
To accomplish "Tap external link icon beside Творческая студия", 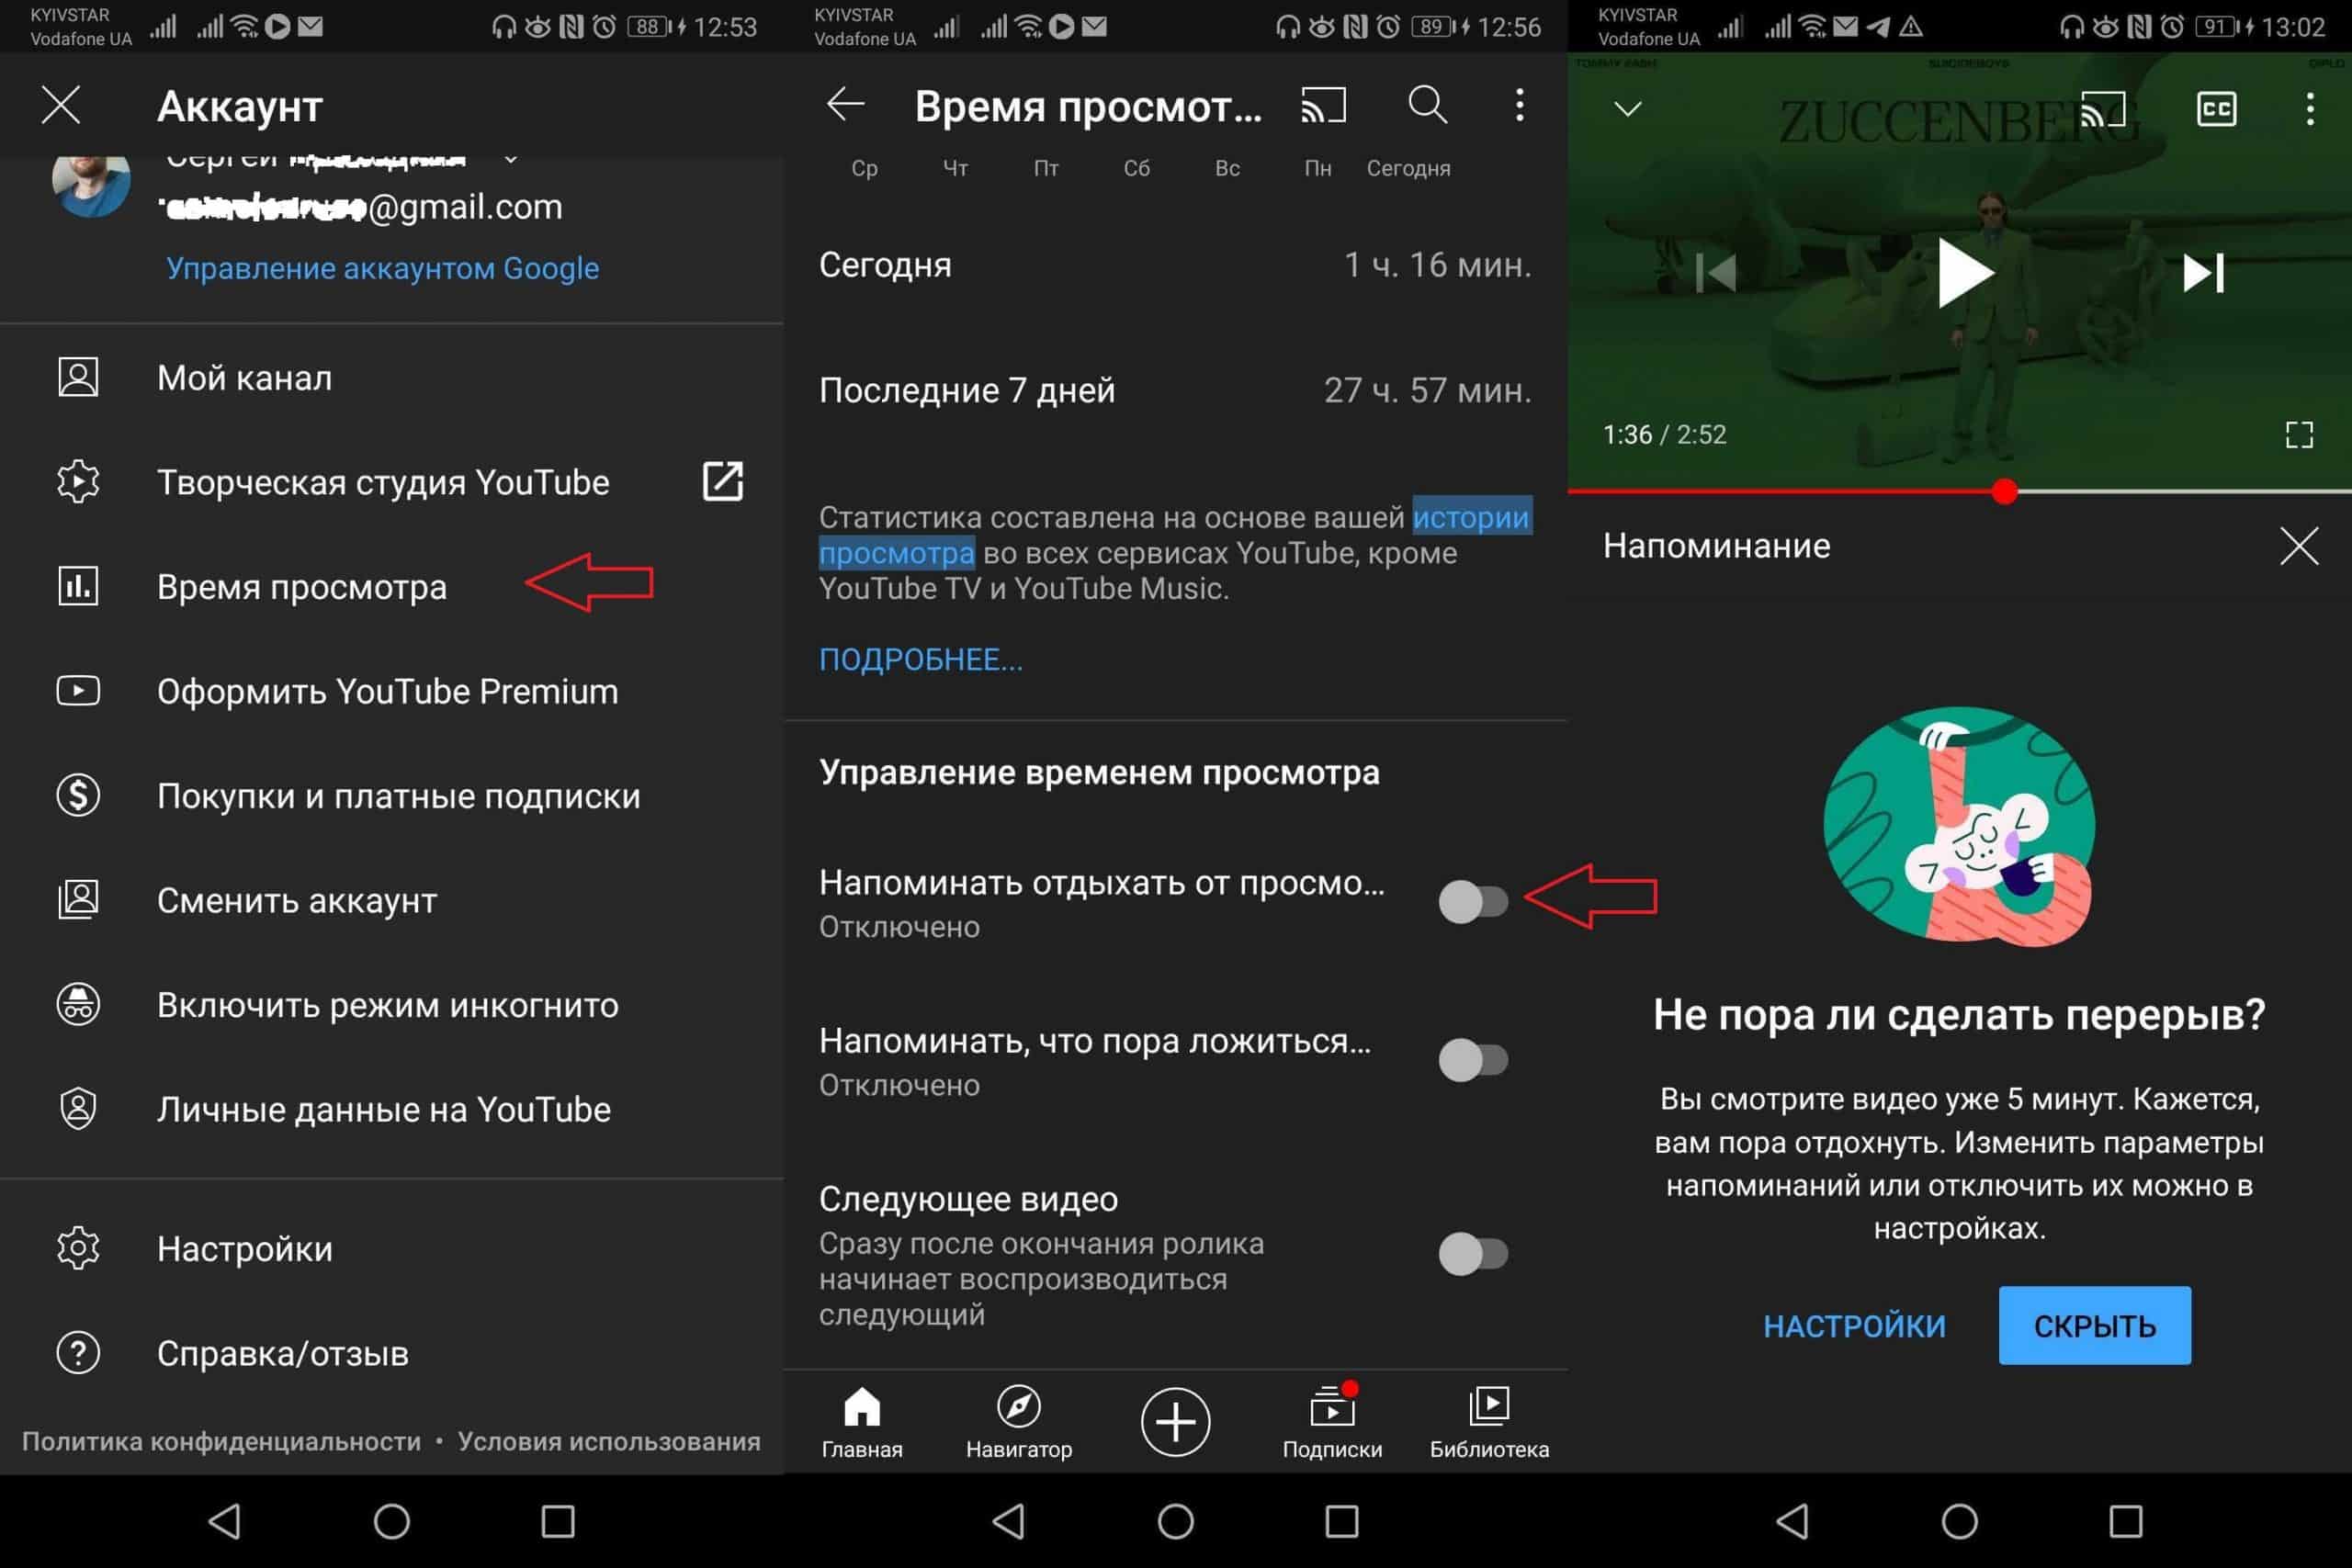I will (x=722, y=482).
